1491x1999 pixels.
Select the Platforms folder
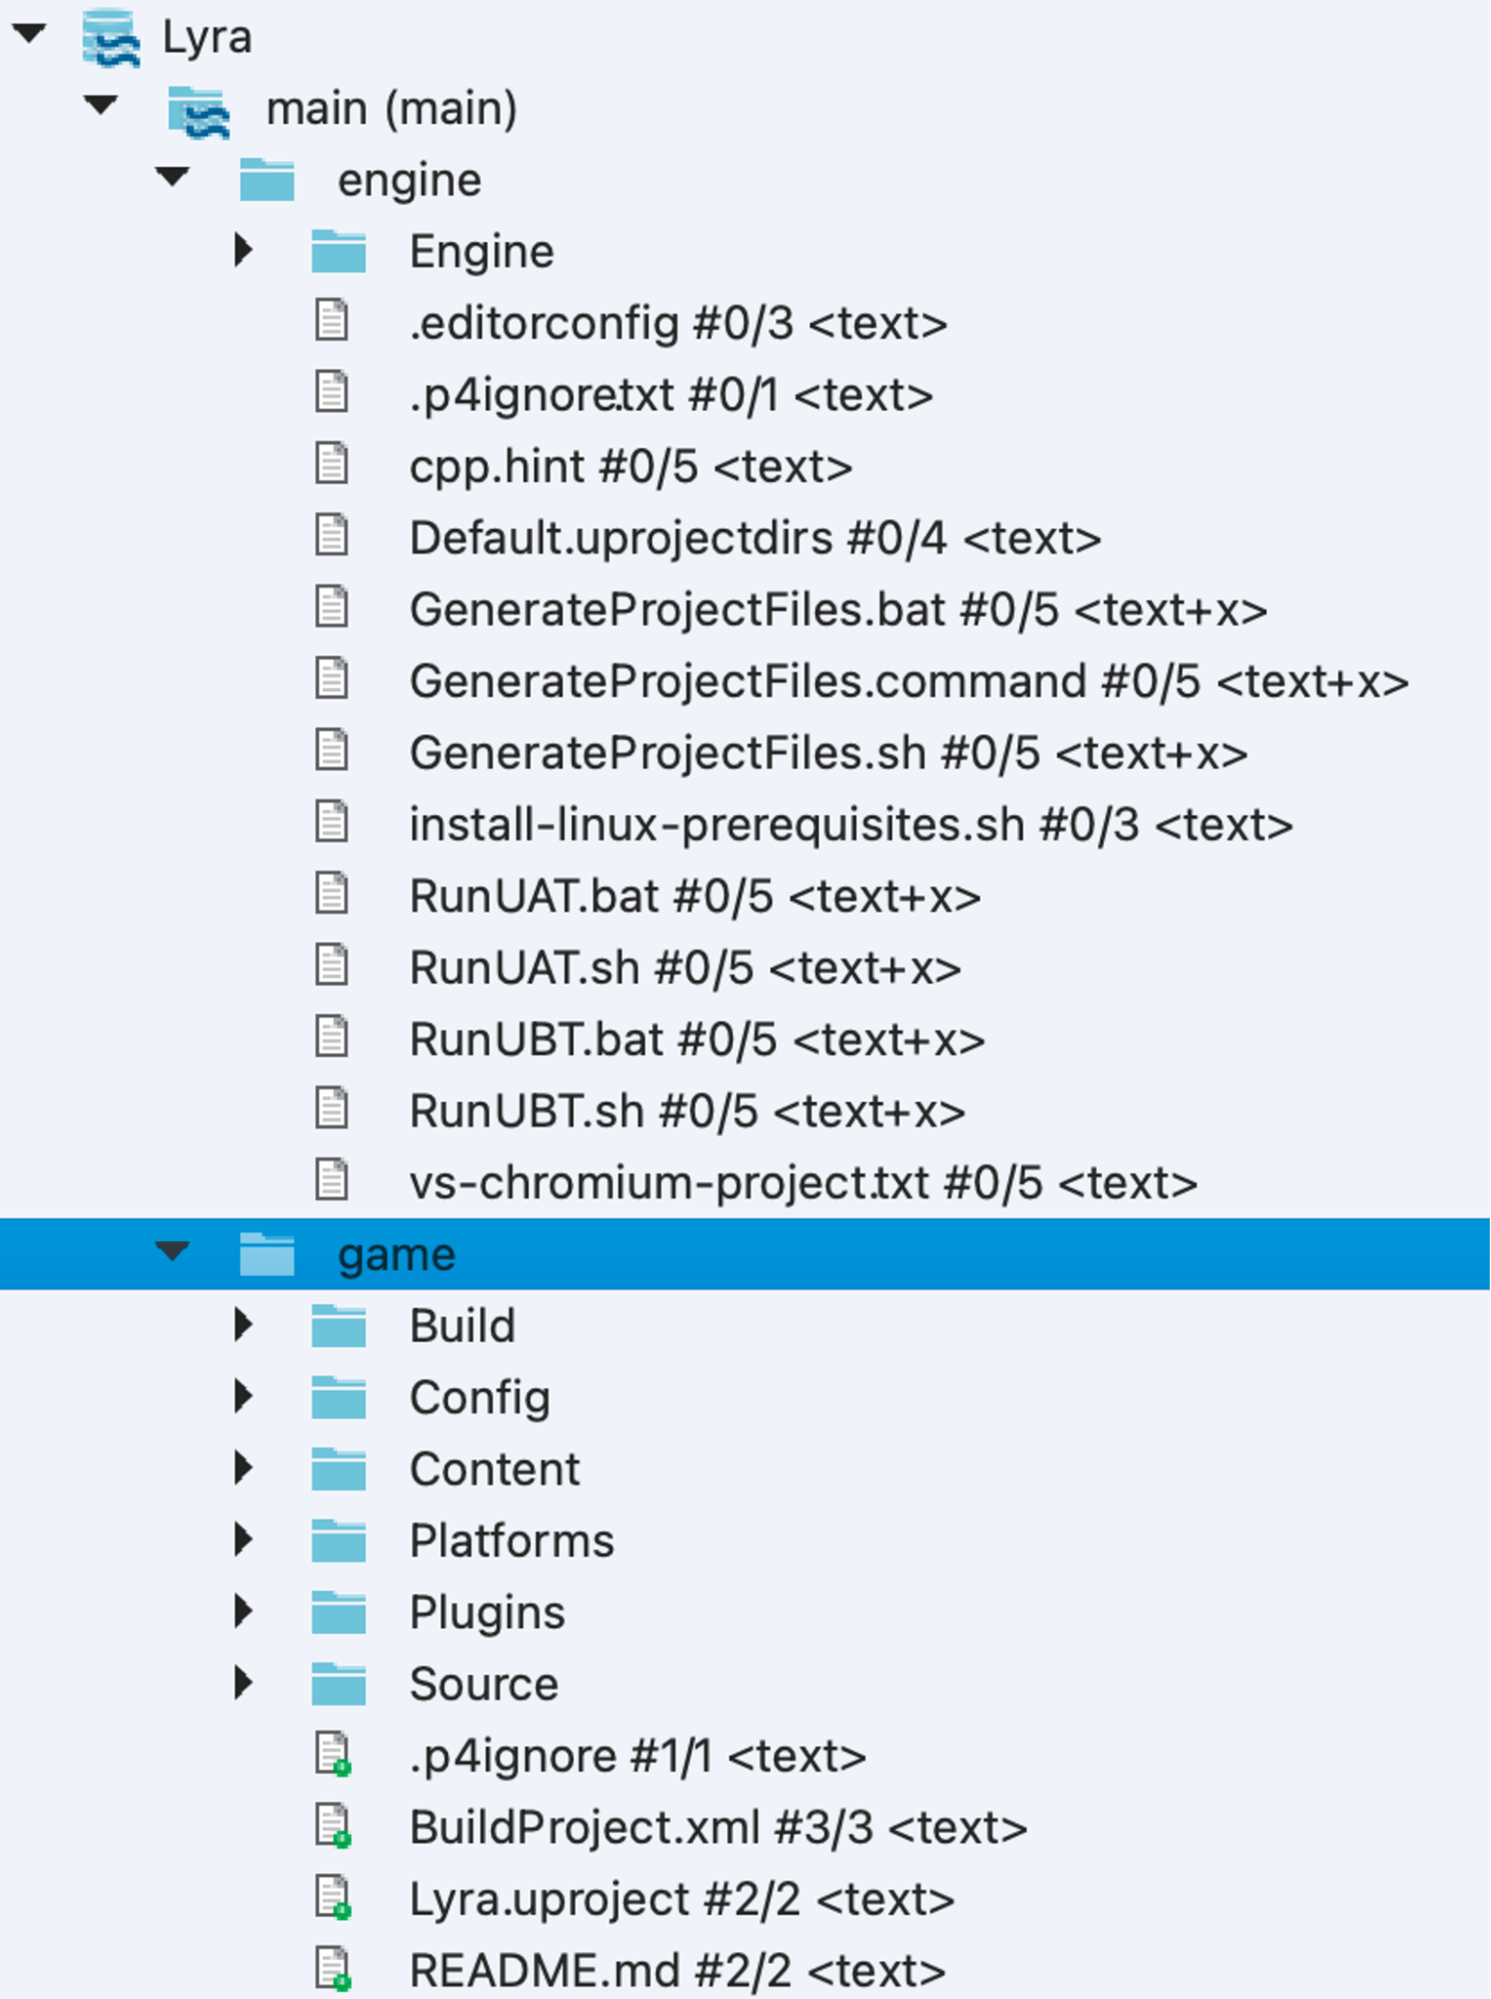click(511, 1541)
